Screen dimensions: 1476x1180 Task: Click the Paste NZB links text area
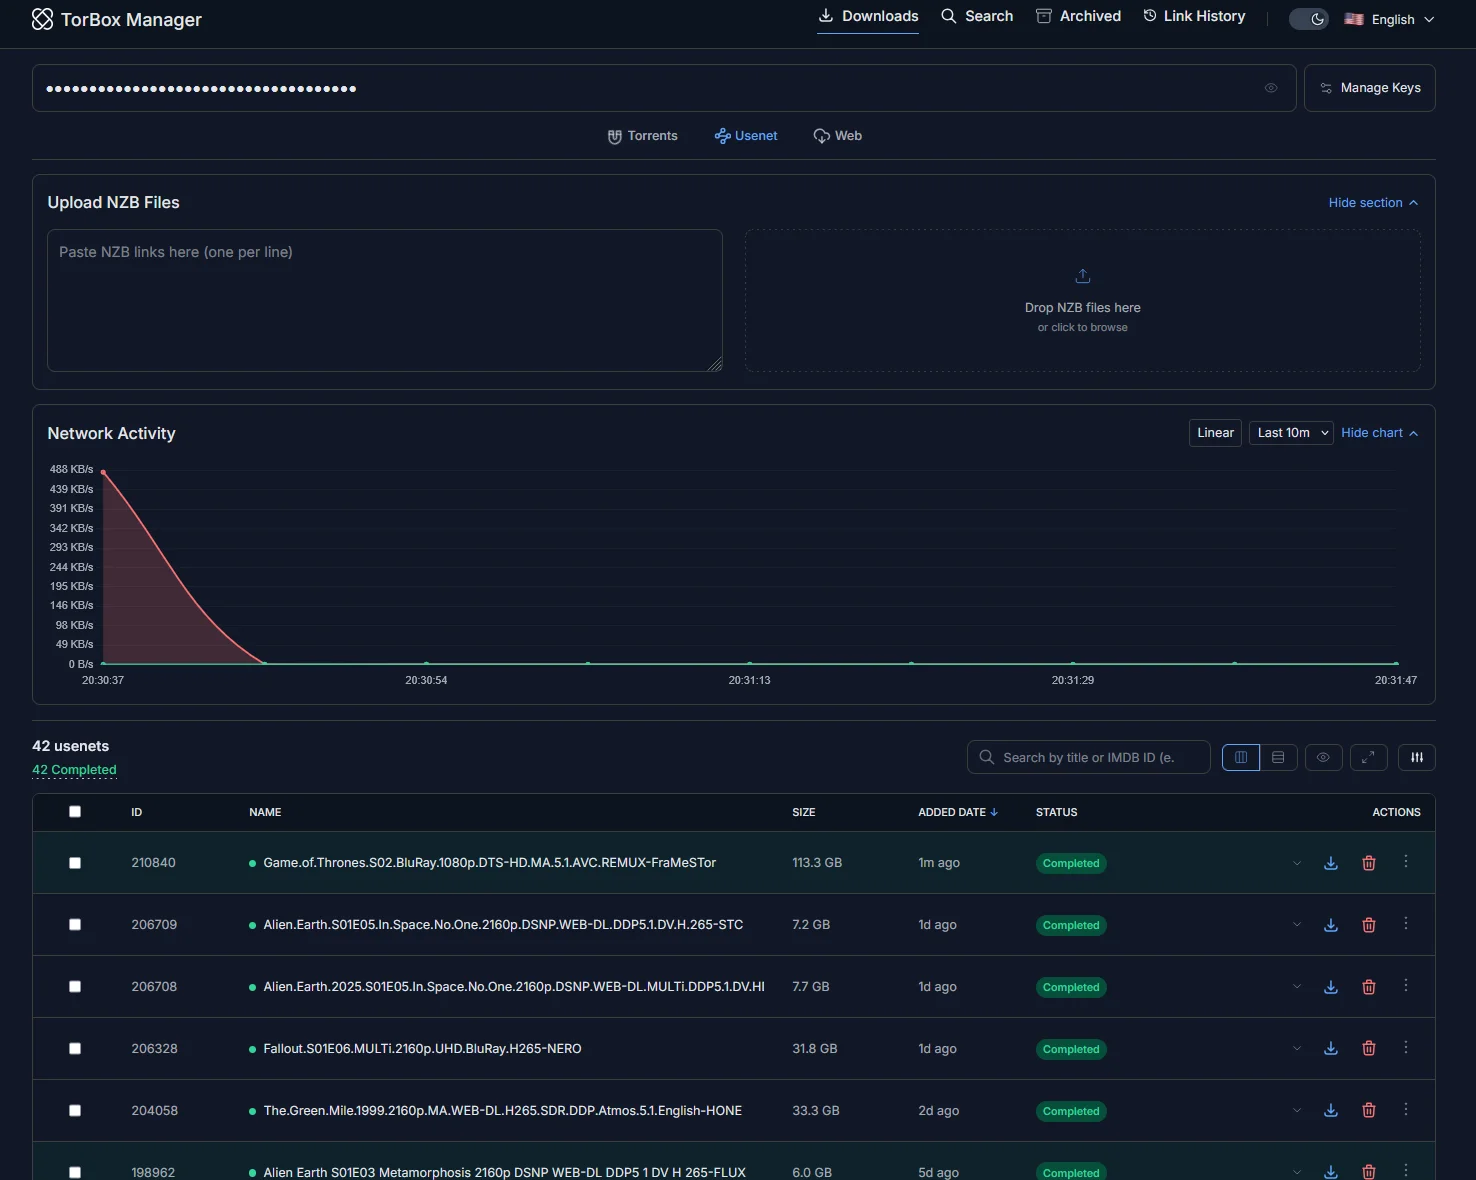click(x=385, y=300)
